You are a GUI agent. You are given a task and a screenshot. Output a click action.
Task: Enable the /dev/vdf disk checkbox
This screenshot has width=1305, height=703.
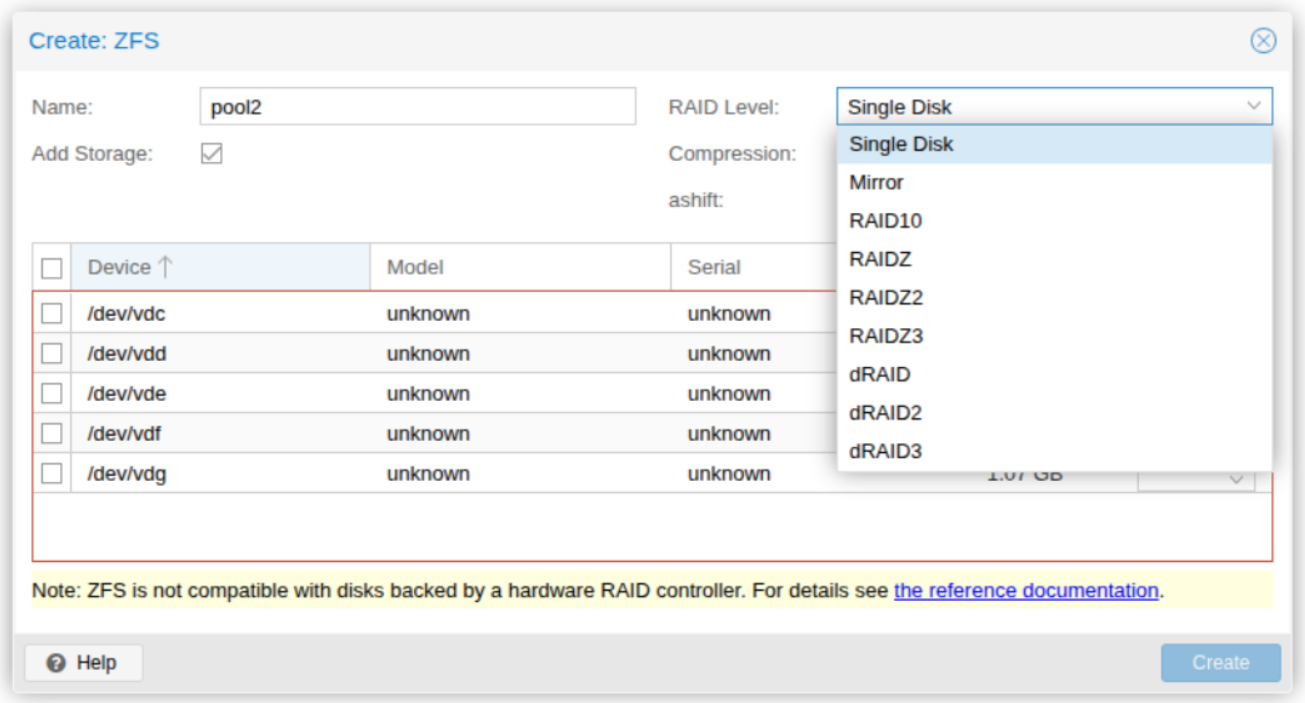(x=52, y=434)
